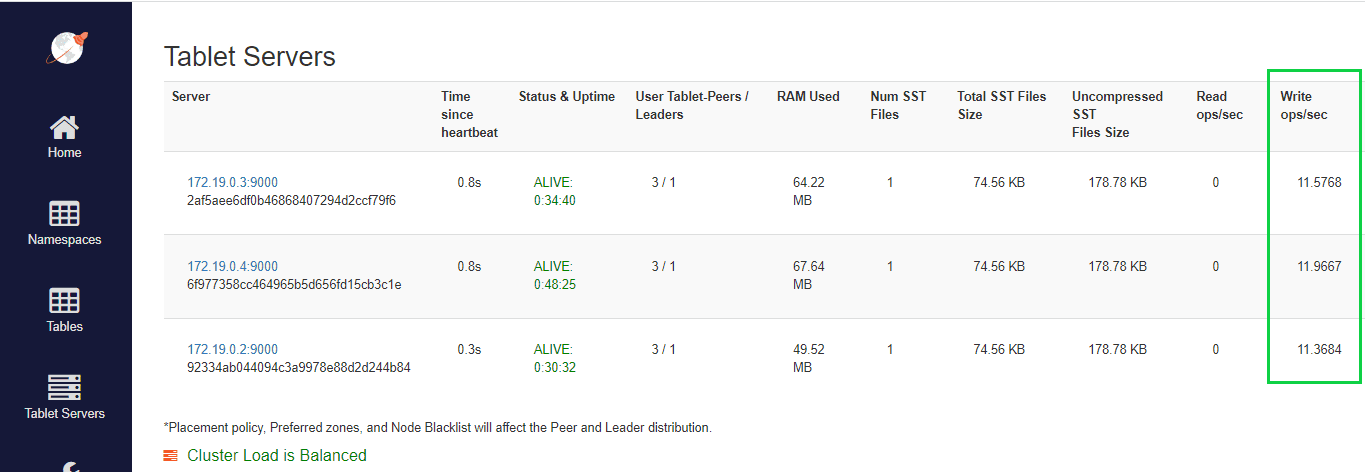
Task: Click Cluster Load is Balanced text
Action: [277, 456]
